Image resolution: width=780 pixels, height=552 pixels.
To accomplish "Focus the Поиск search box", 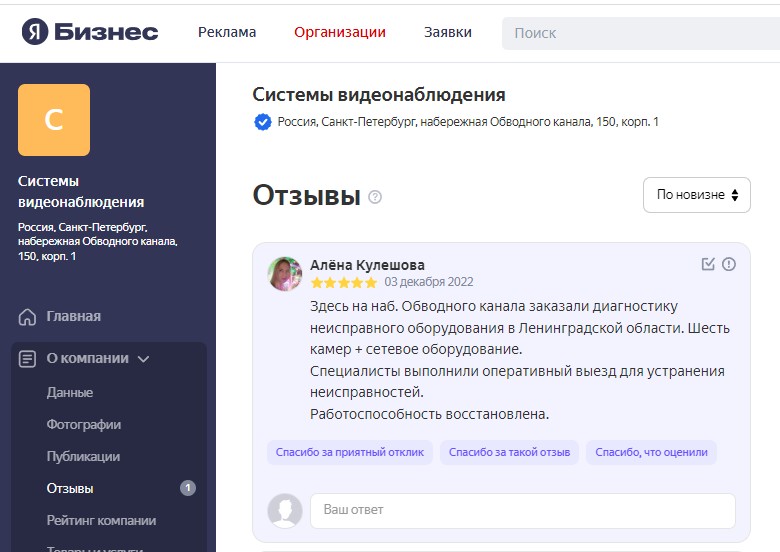I will (x=640, y=33).
